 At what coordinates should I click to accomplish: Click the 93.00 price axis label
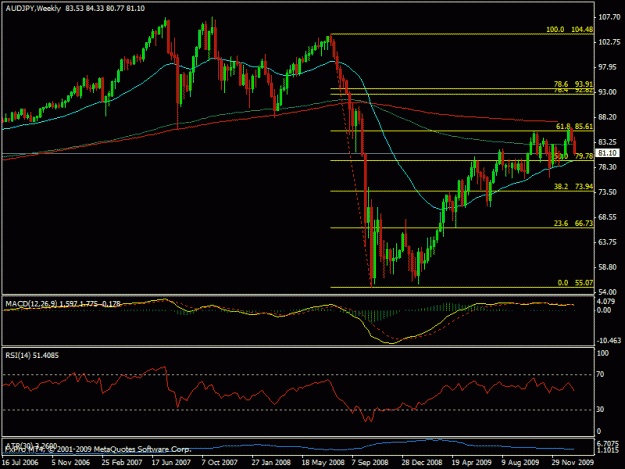tap(609, 92)
